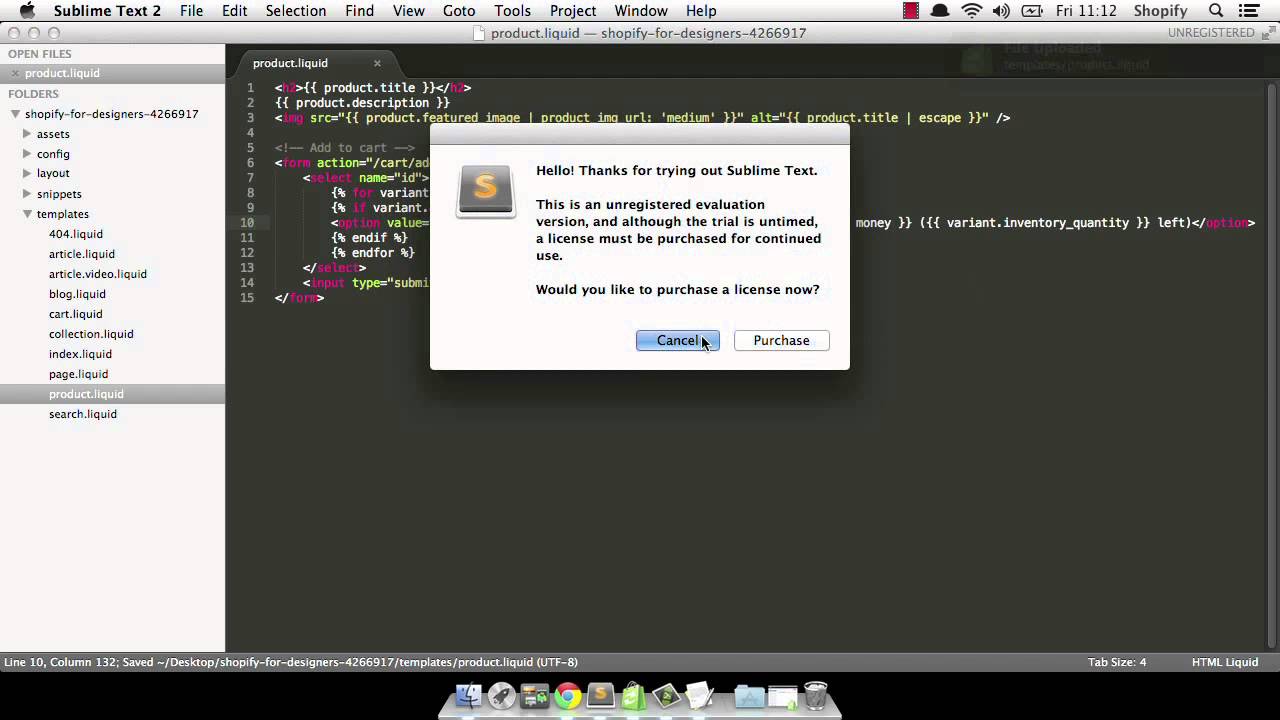
Task: Expand the layout folder
Action: pos(28,174)
